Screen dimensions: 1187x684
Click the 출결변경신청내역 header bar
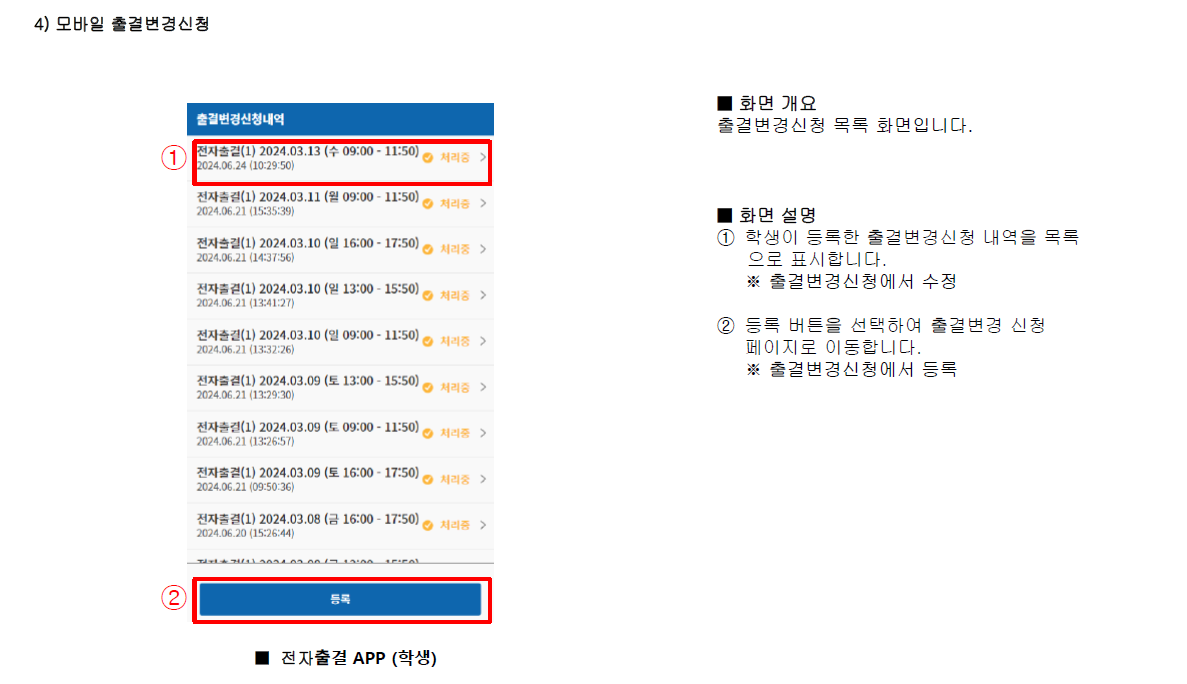(x=340, y=119)
